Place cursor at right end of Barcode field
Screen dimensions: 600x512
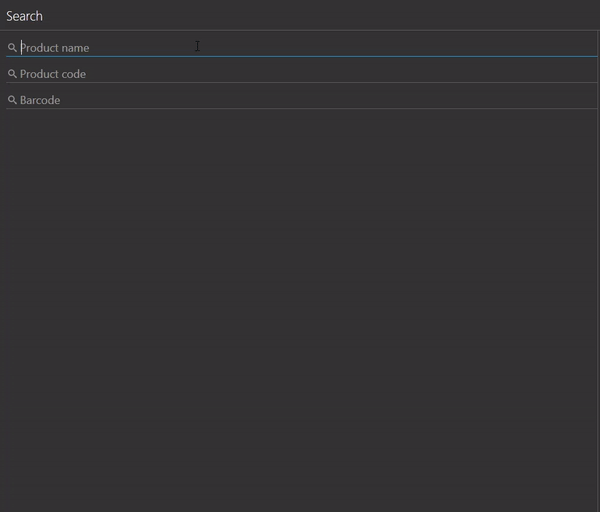(588, 100)
